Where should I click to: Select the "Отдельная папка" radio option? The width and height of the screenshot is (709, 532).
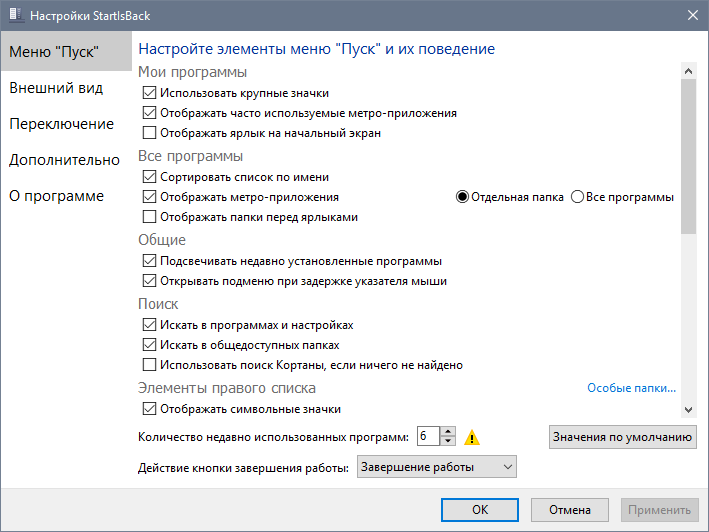pyautogui.click(x=462, y=197)
